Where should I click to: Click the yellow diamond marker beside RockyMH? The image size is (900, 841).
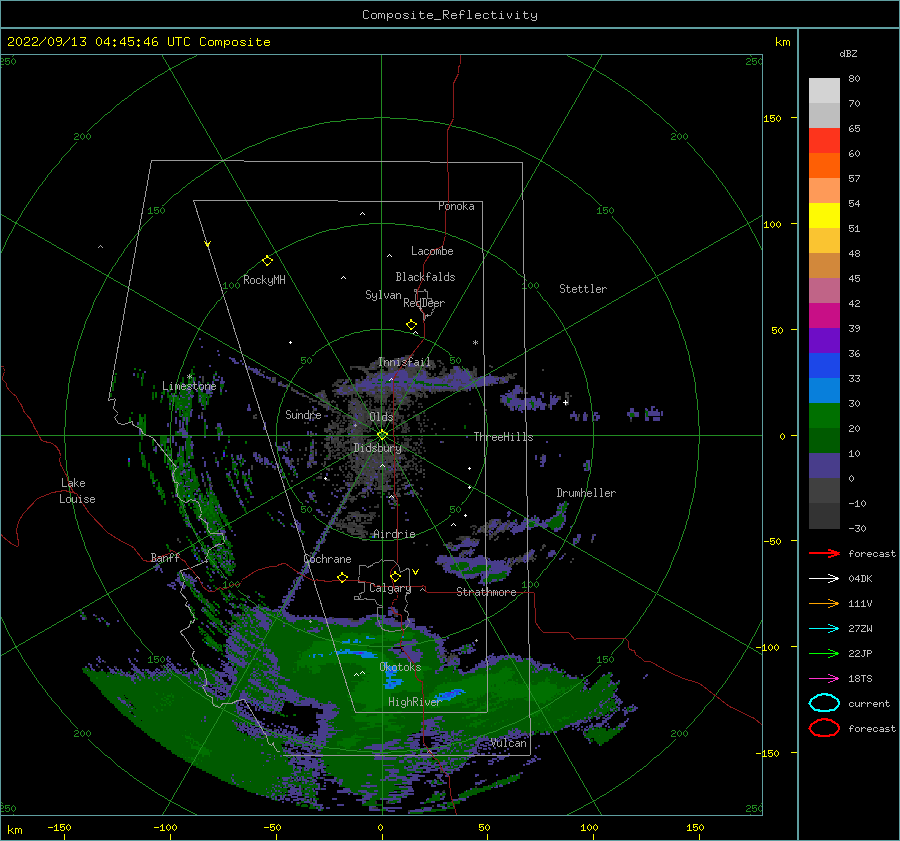pyautogui.click(x=267, y=261)
